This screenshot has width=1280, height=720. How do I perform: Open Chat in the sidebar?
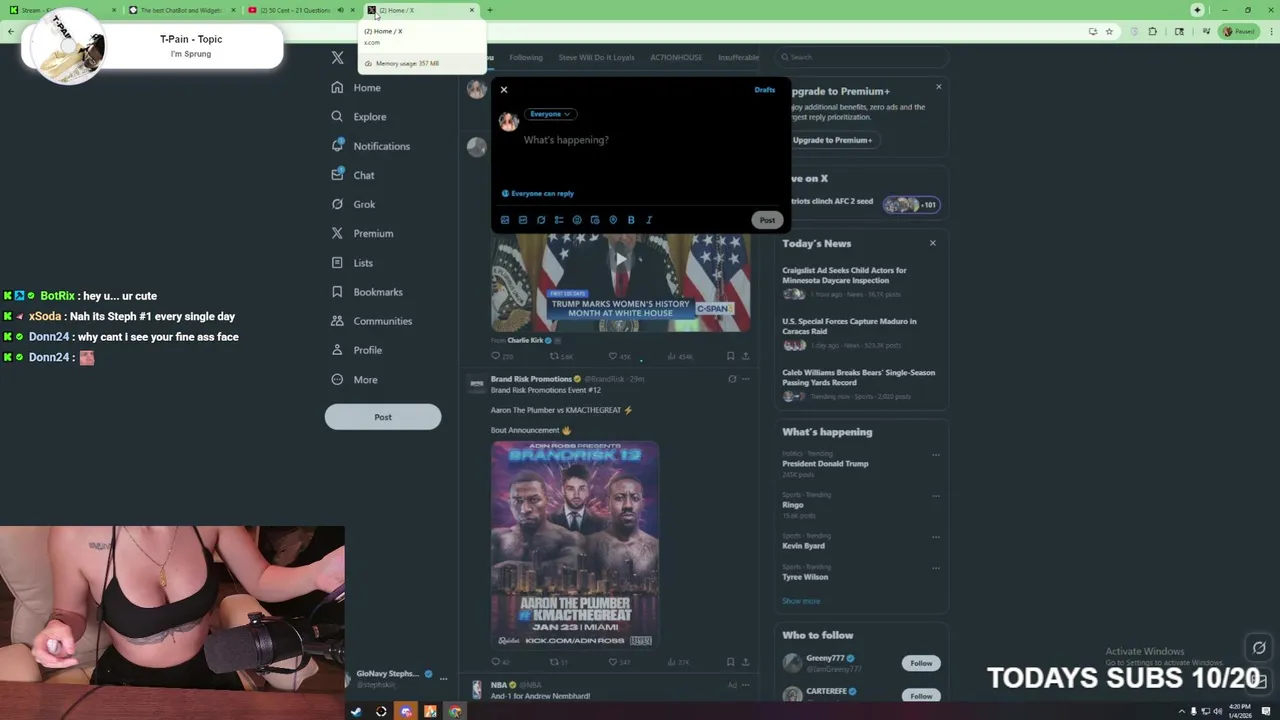pos(353,175)
